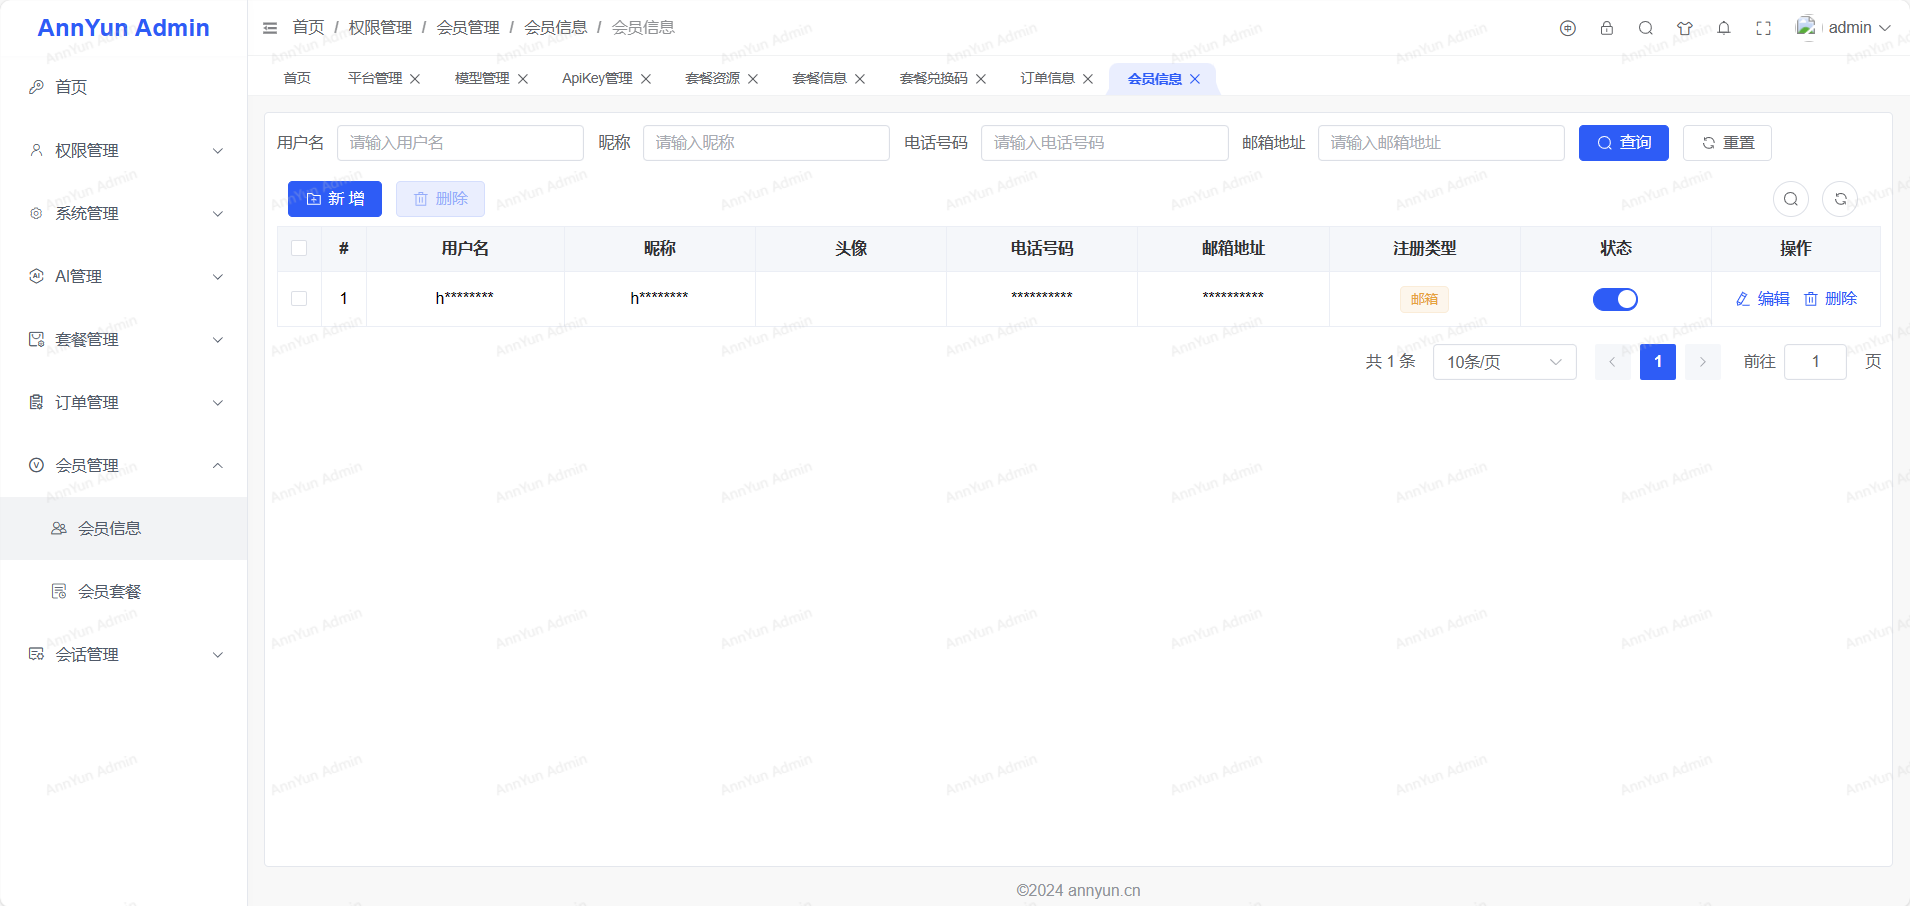The height and width of the screenshot is (906, 1910).
Task: Focus the 电话号码 input field
Action: (x=1105, y=143)
